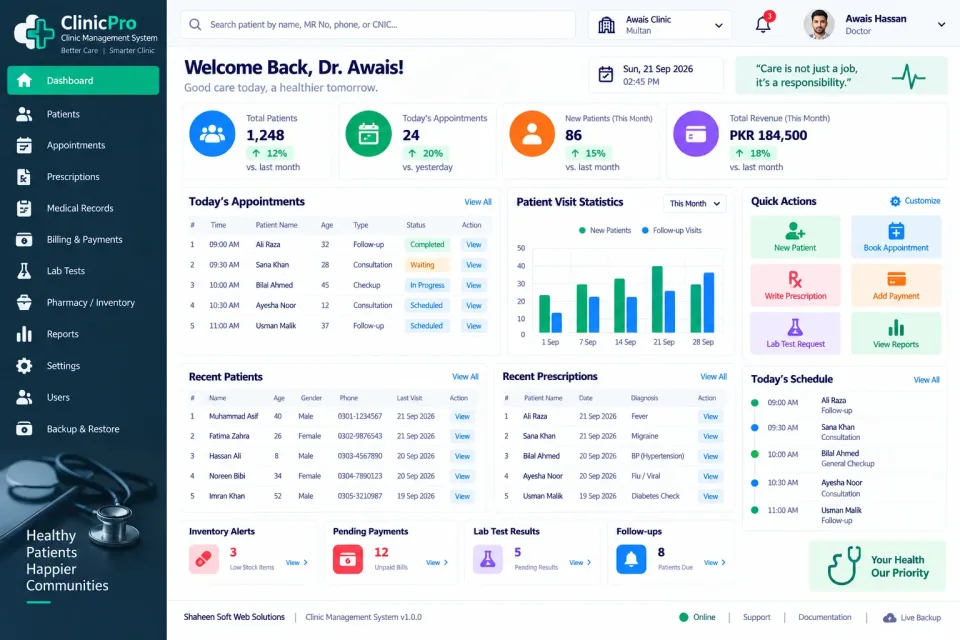960x640 pixels.
Task: Click the Lab Test Request quick action
Action: click(795, 334)
